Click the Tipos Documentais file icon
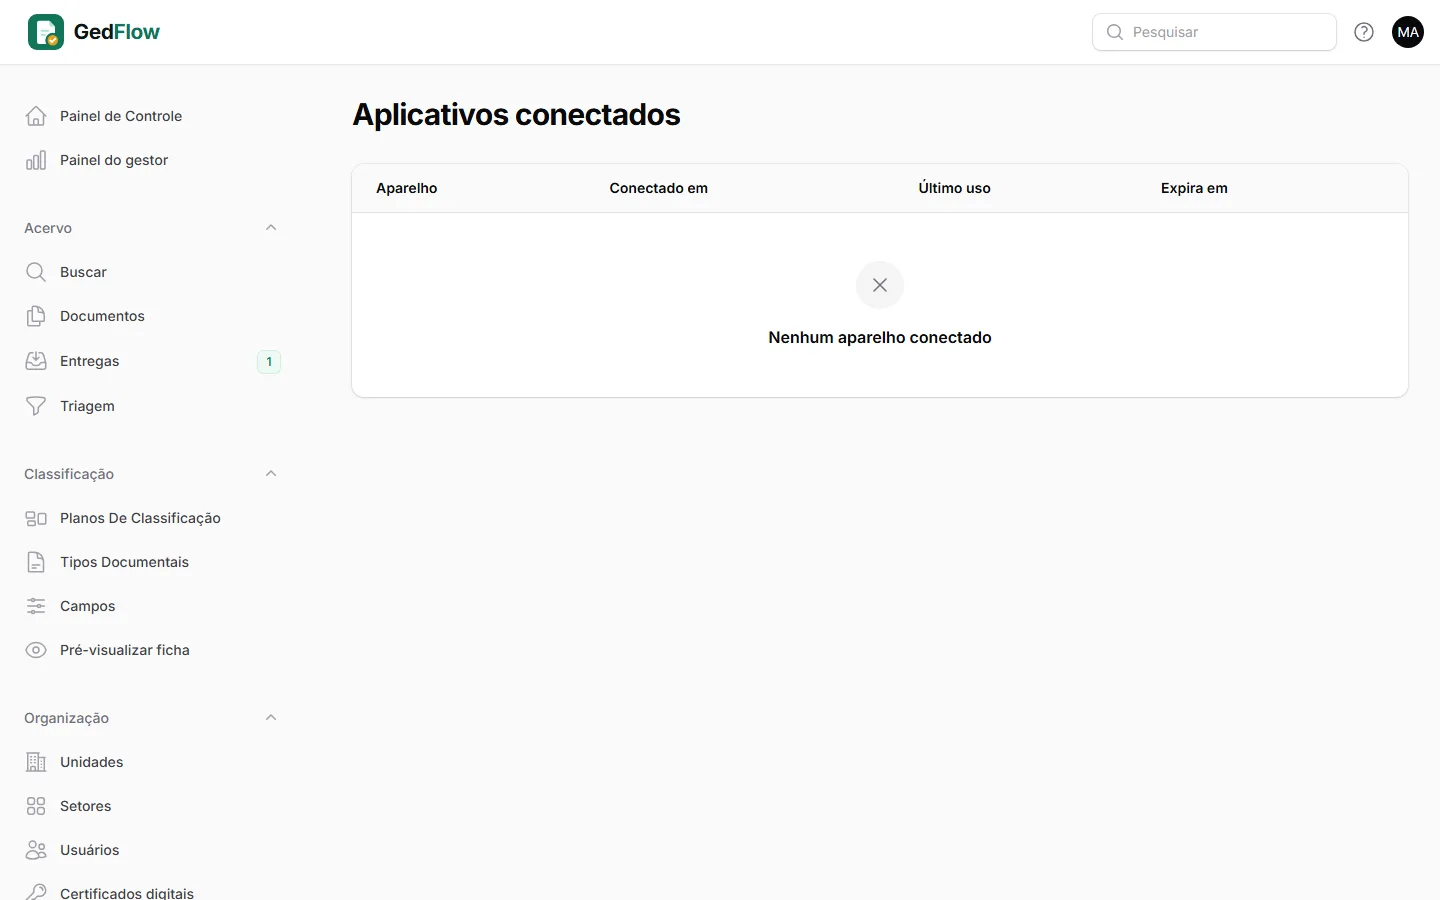The height and width of the screenshot is (900, 1440). coord(36,562)
